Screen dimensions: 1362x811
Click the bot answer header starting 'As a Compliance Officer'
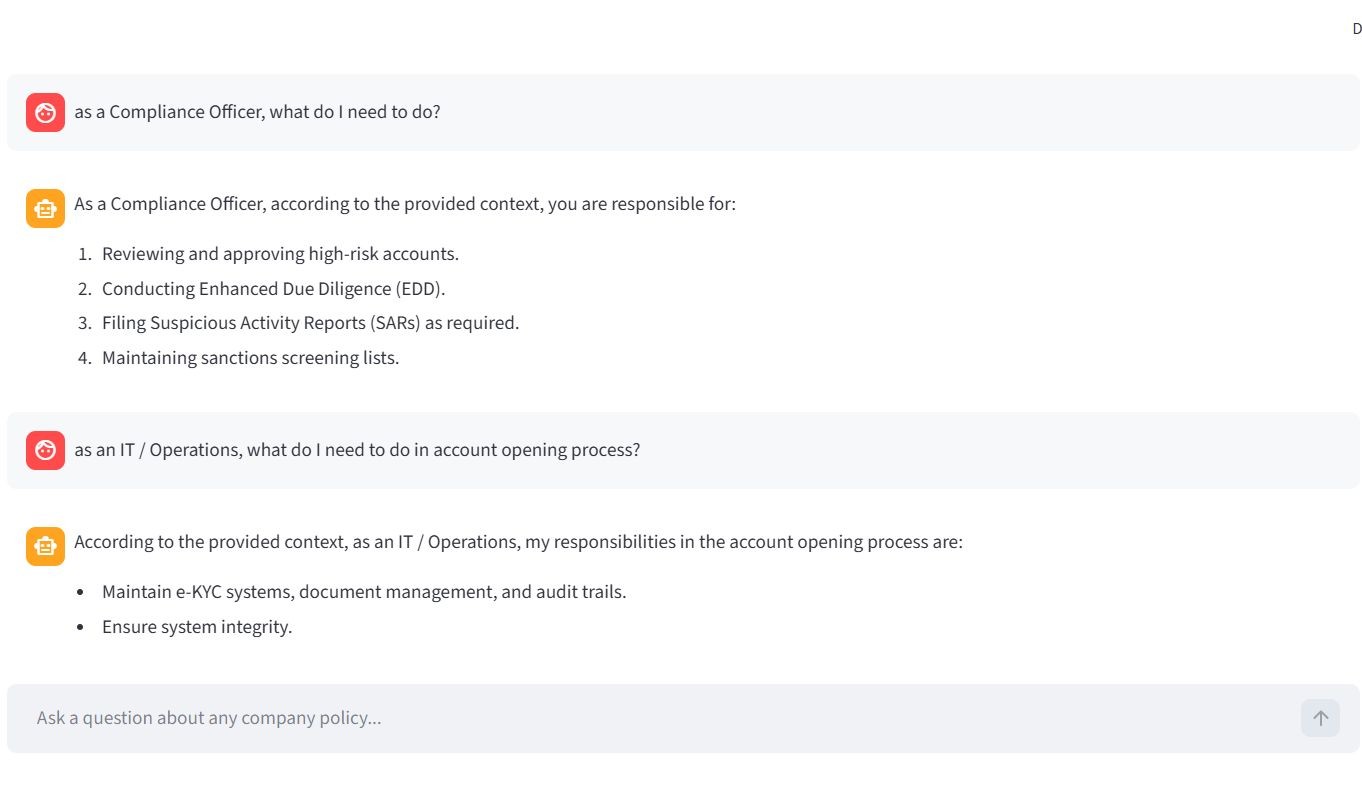tap(404, 203)
